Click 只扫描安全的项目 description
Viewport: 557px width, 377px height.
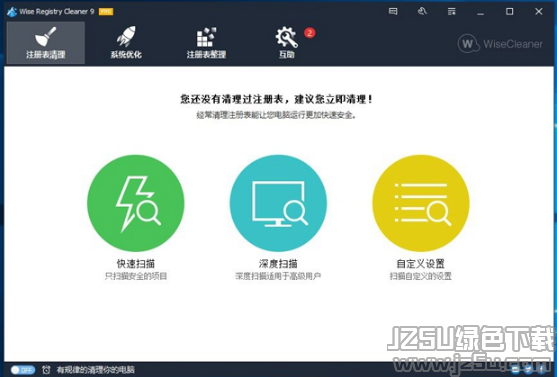point(136,276)
